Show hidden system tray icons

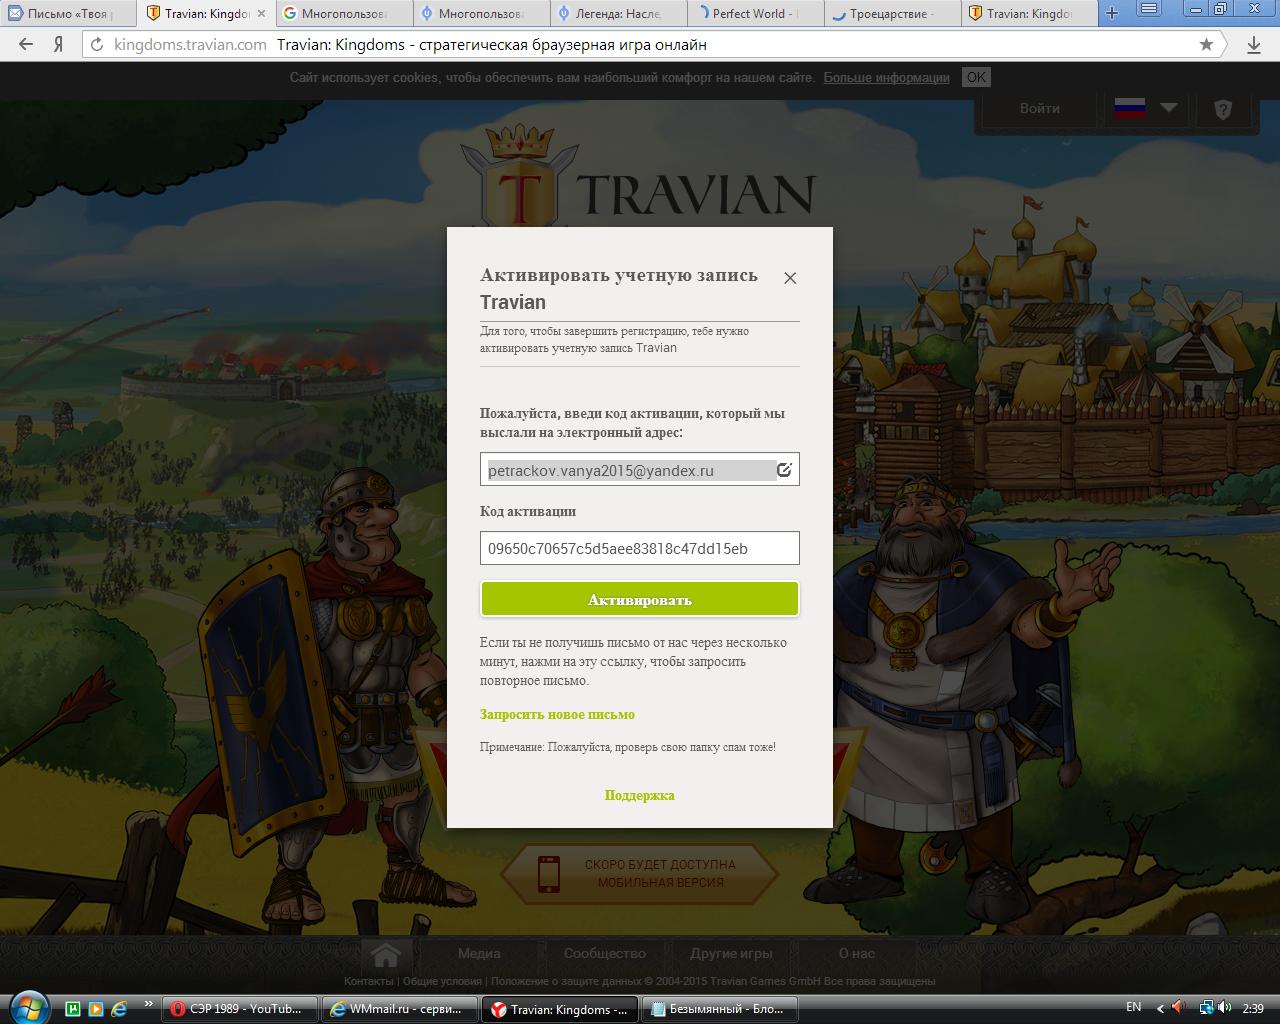tap(1160, 1008)
